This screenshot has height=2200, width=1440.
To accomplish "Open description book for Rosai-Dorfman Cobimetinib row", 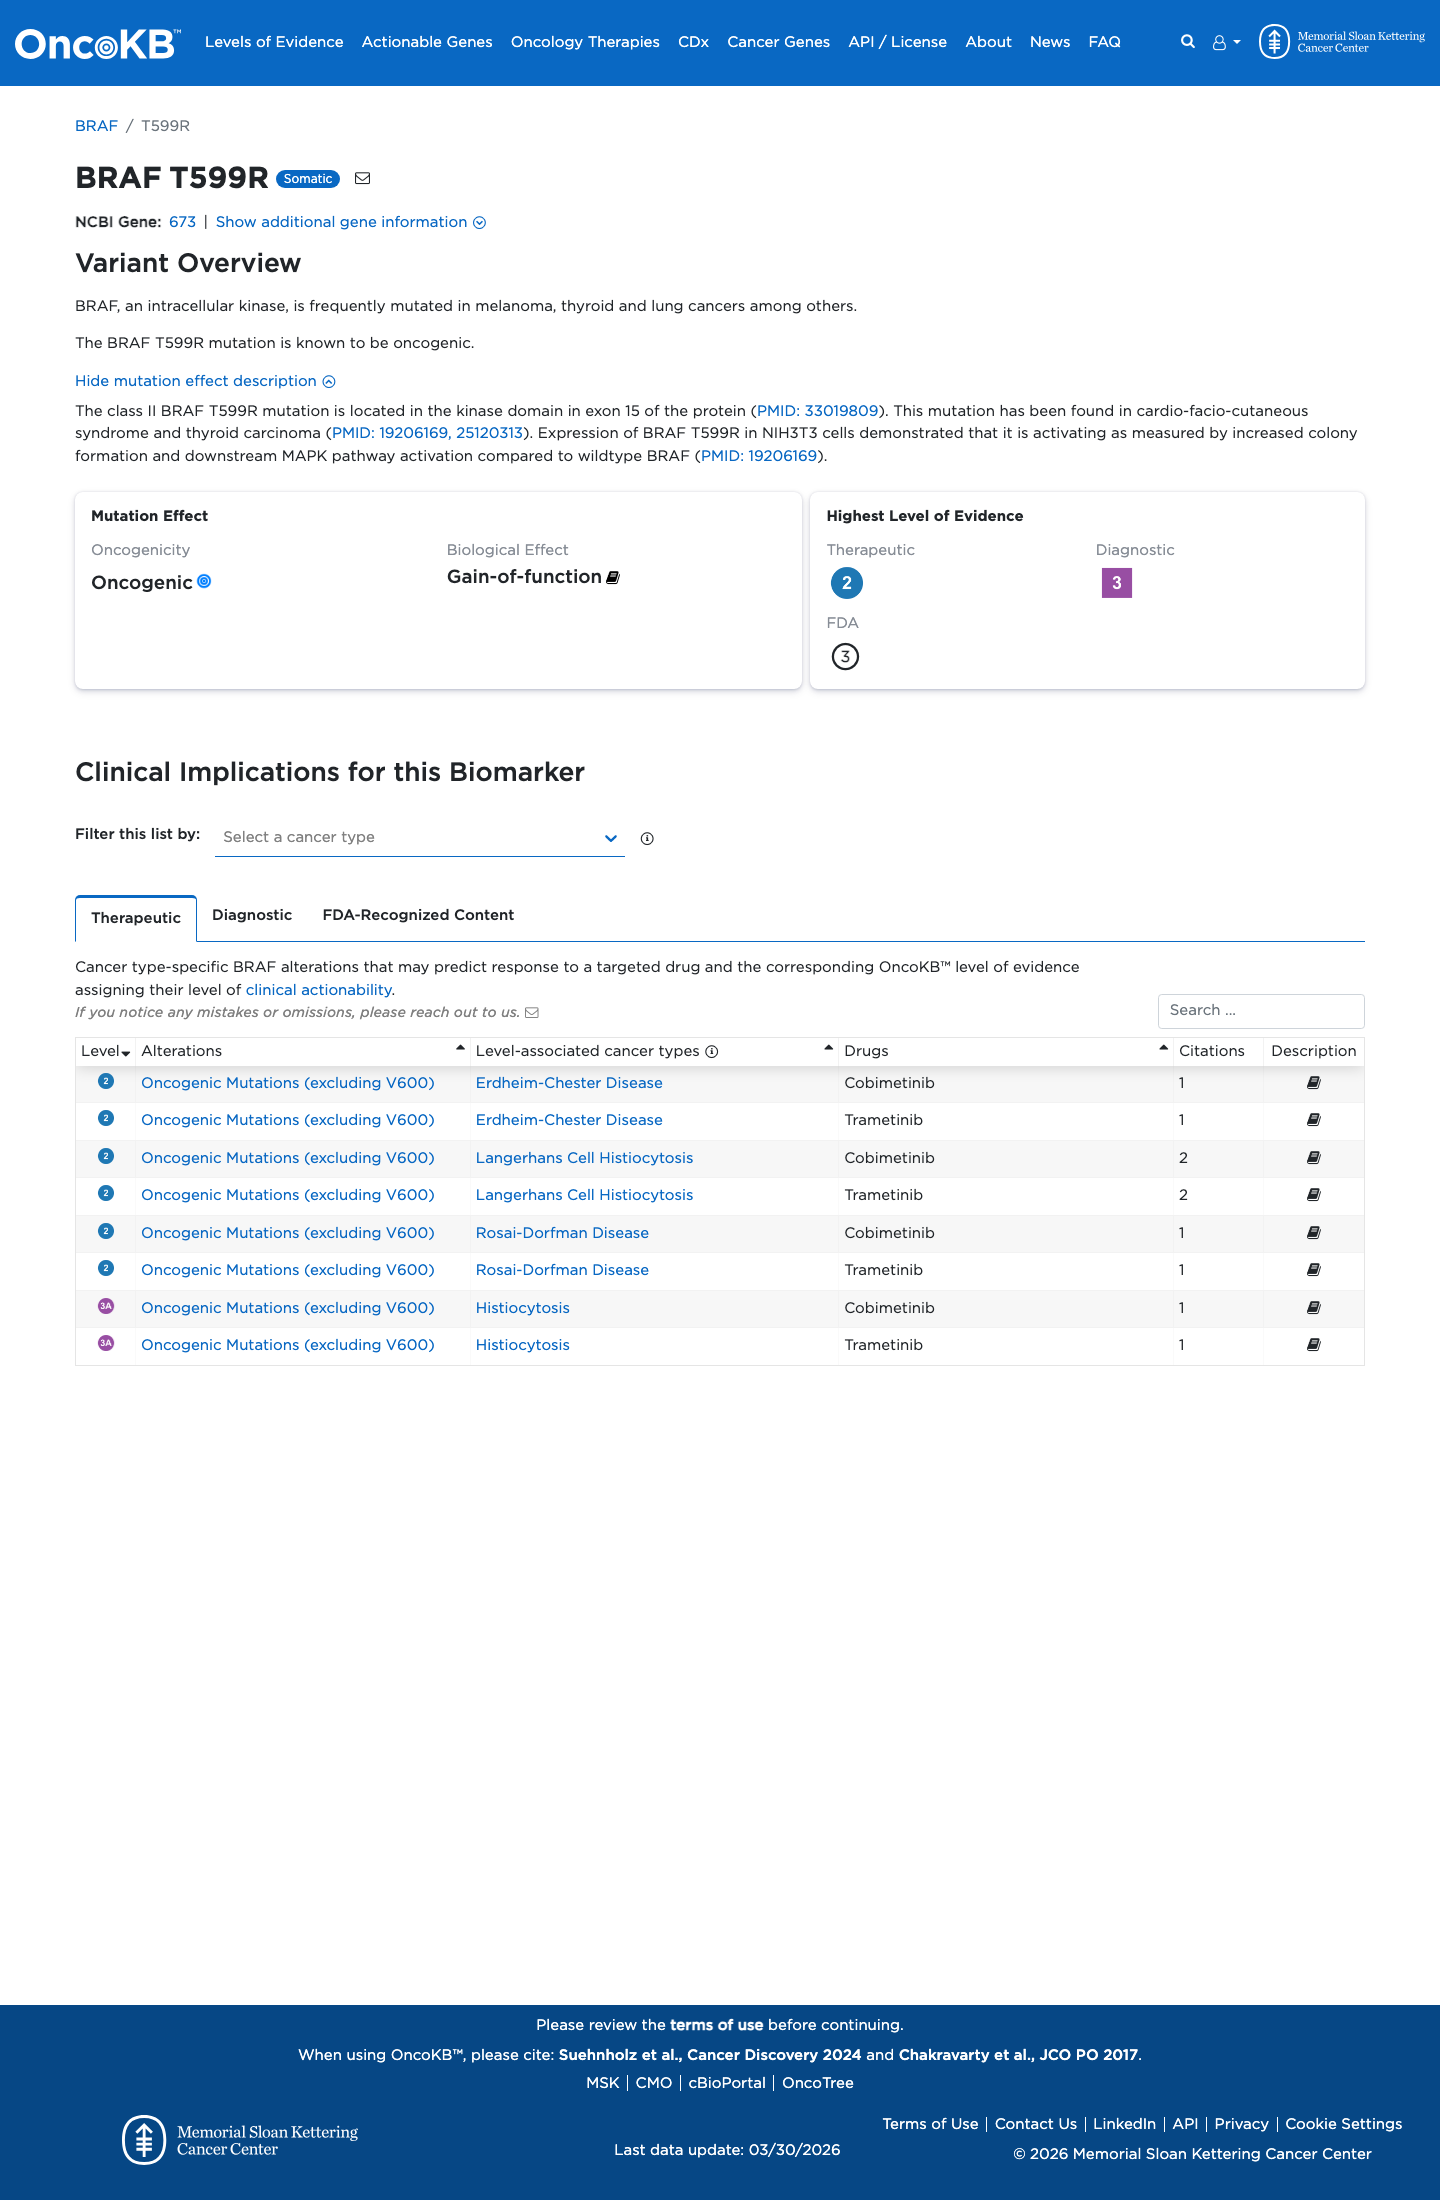I will (1314, 1233).
